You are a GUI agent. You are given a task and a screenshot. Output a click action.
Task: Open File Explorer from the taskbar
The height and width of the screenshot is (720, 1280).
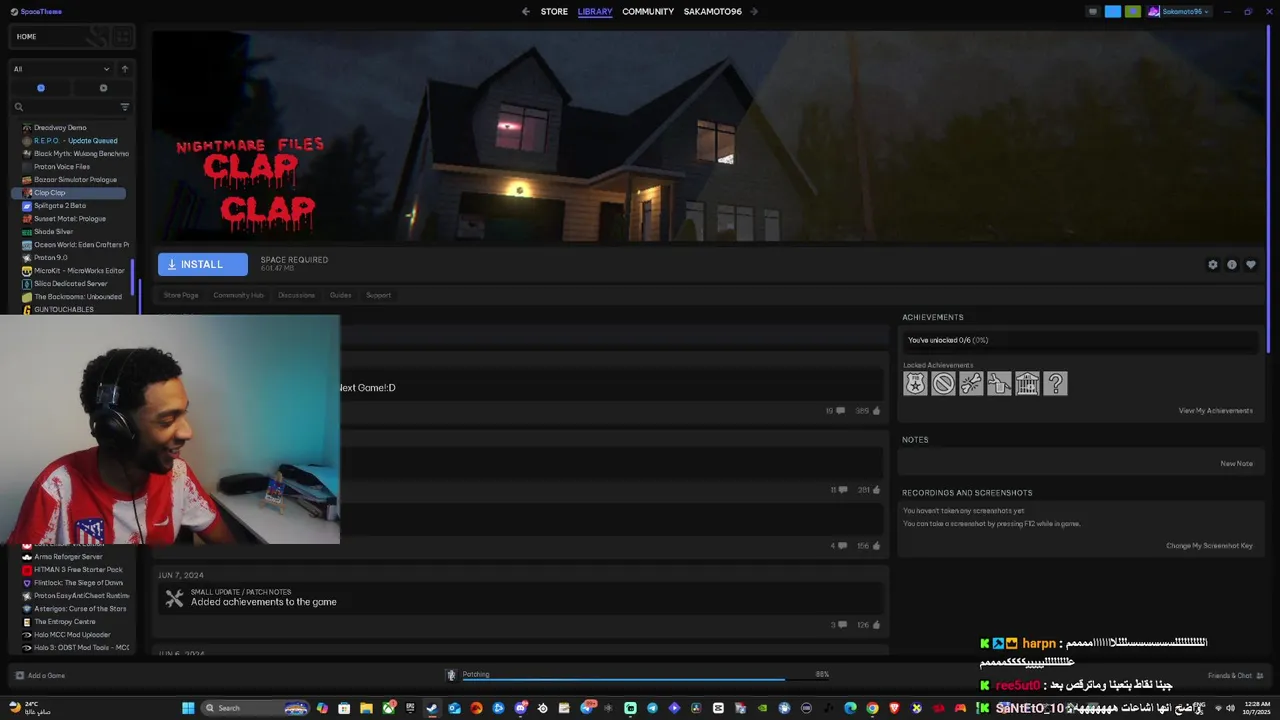[x=366, y=708]
